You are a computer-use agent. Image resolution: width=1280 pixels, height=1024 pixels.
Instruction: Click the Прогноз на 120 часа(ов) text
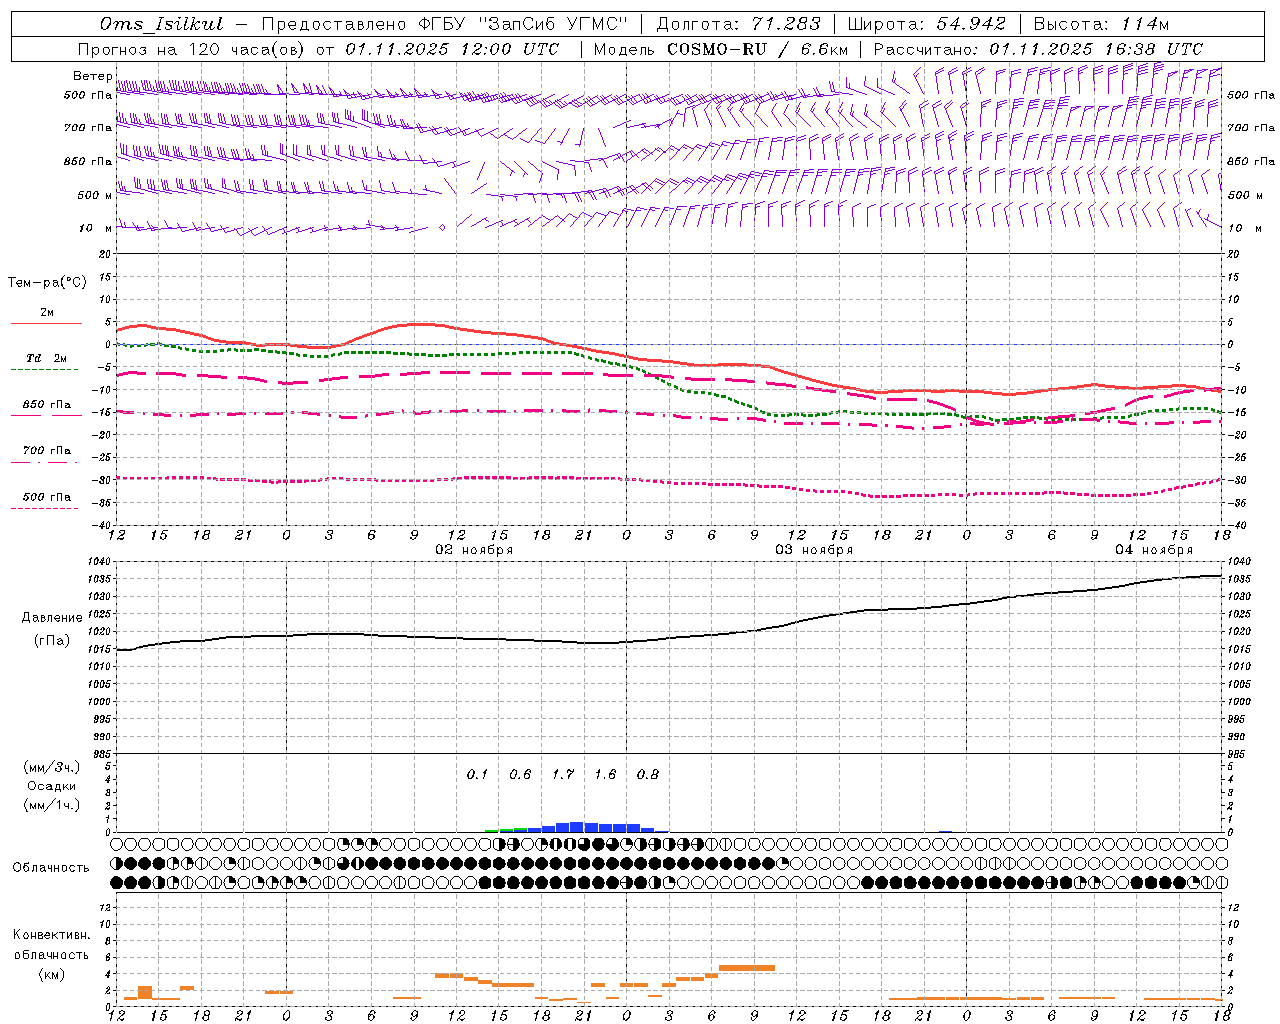193,49
